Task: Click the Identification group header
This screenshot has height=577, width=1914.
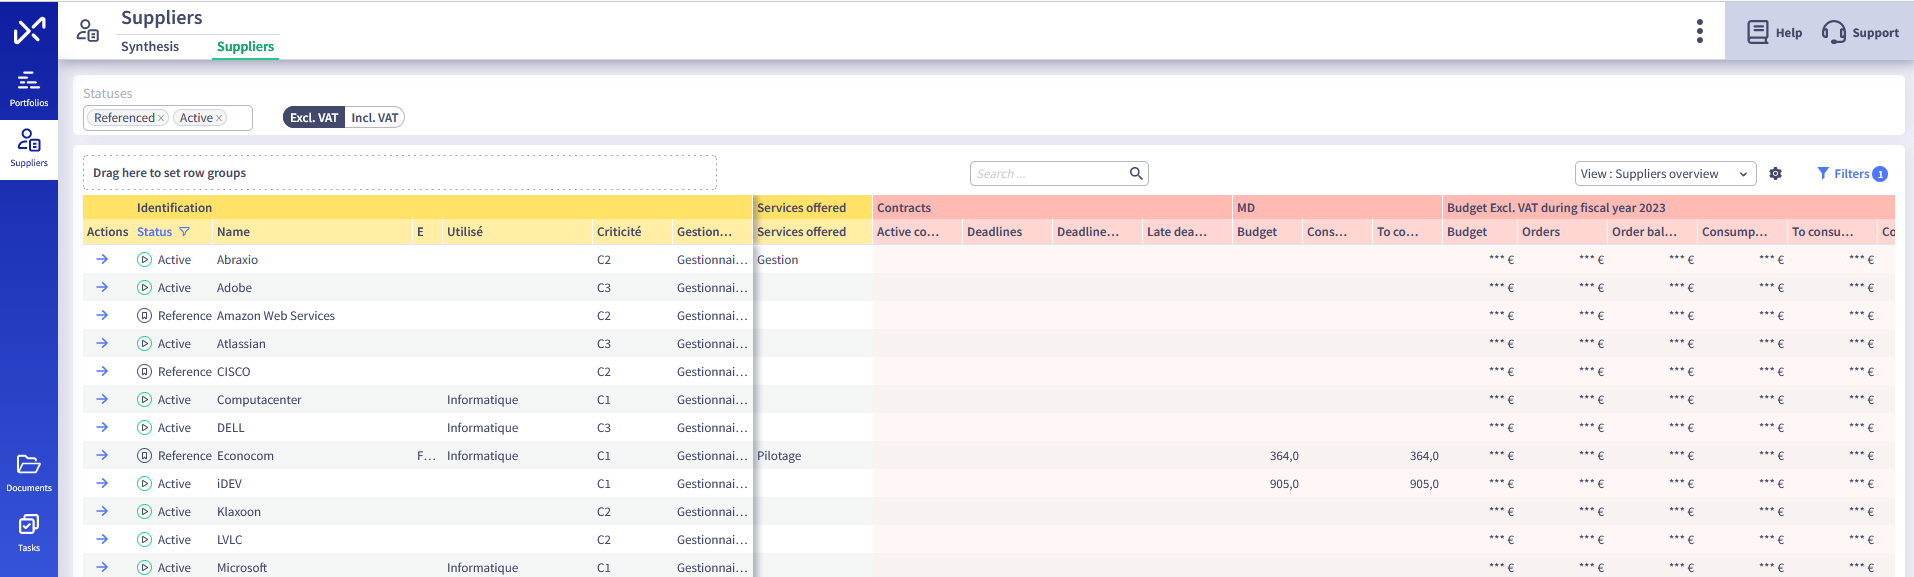Action: pos(418,207)
